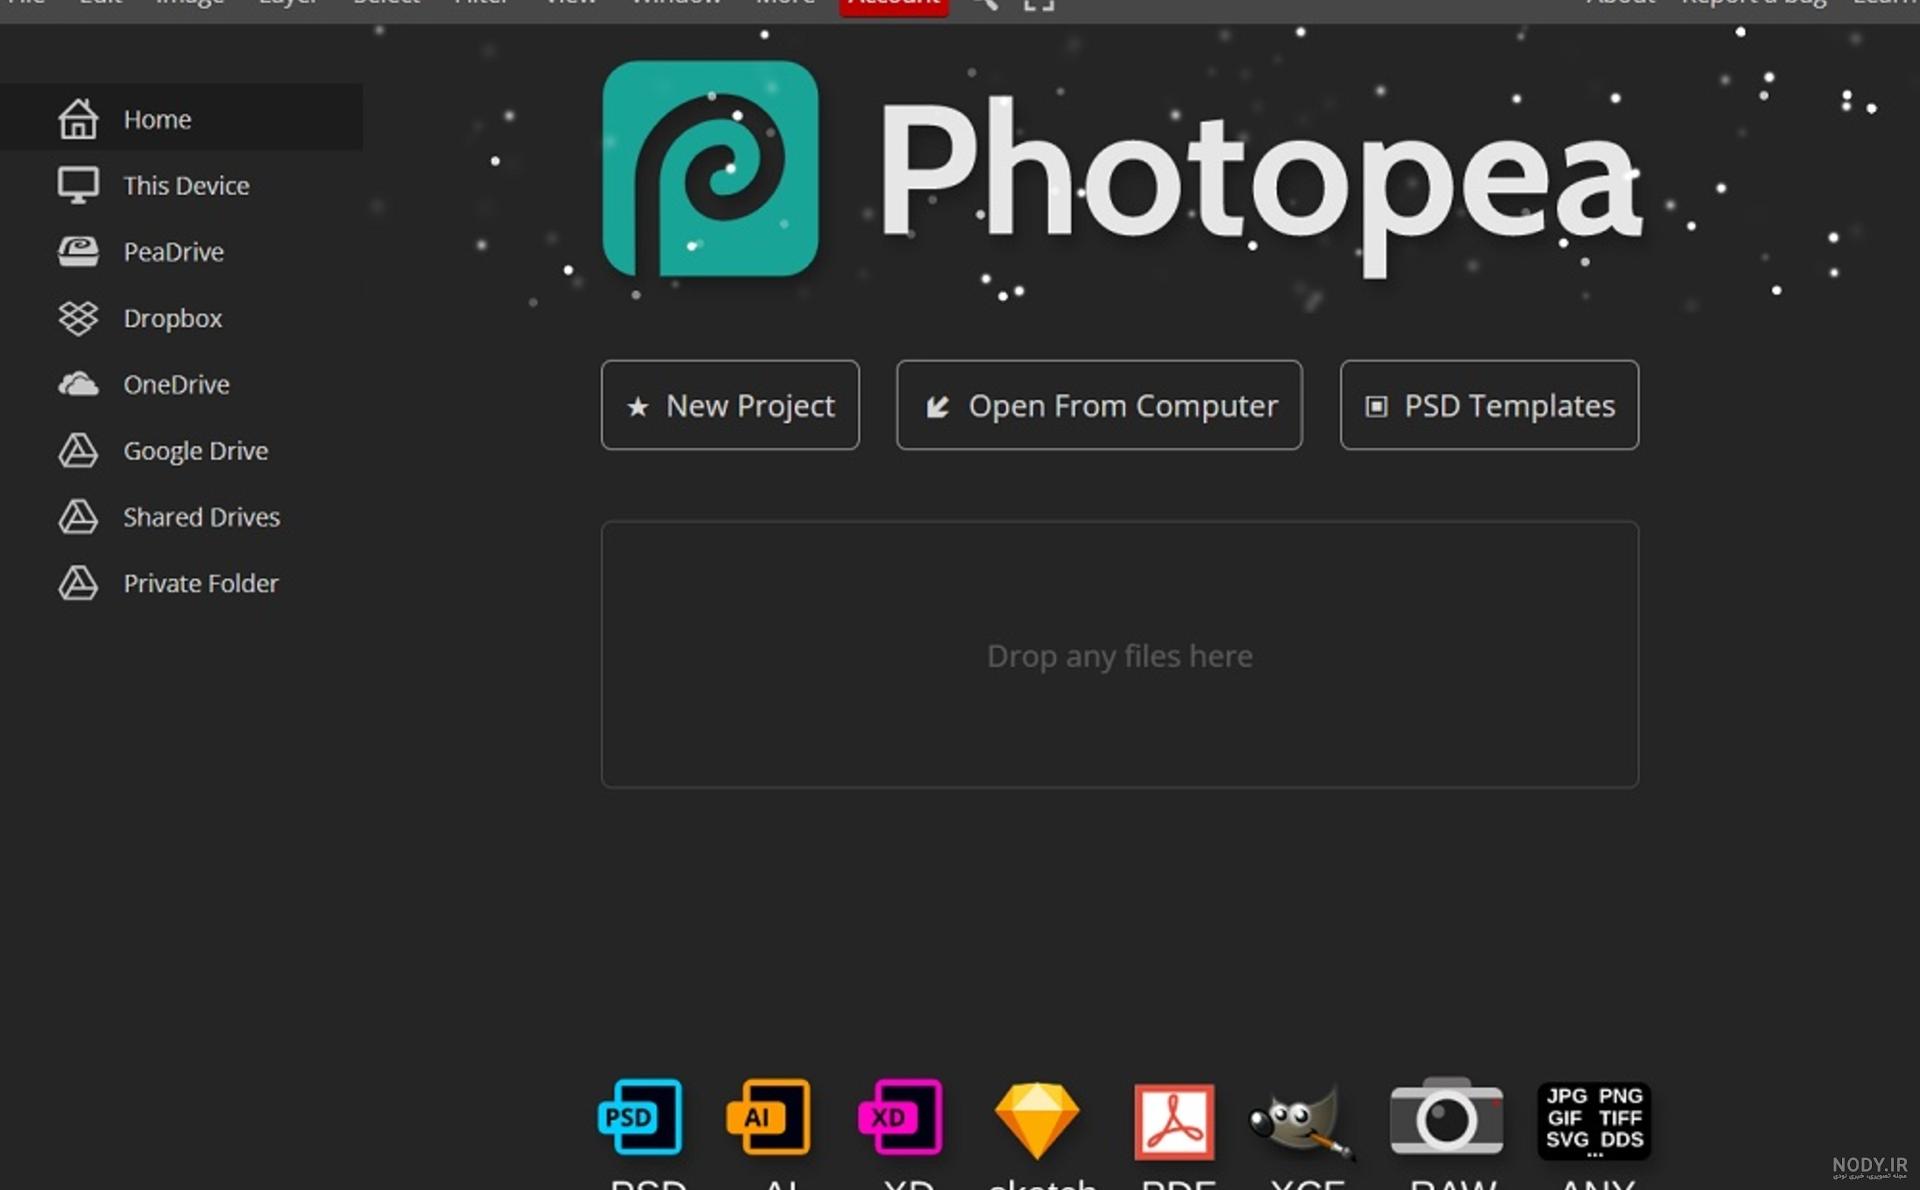This screenshot has height=1190, width=1920.
Task: Open the Dropbox sidebar icon
Action: tap(78, 318)
